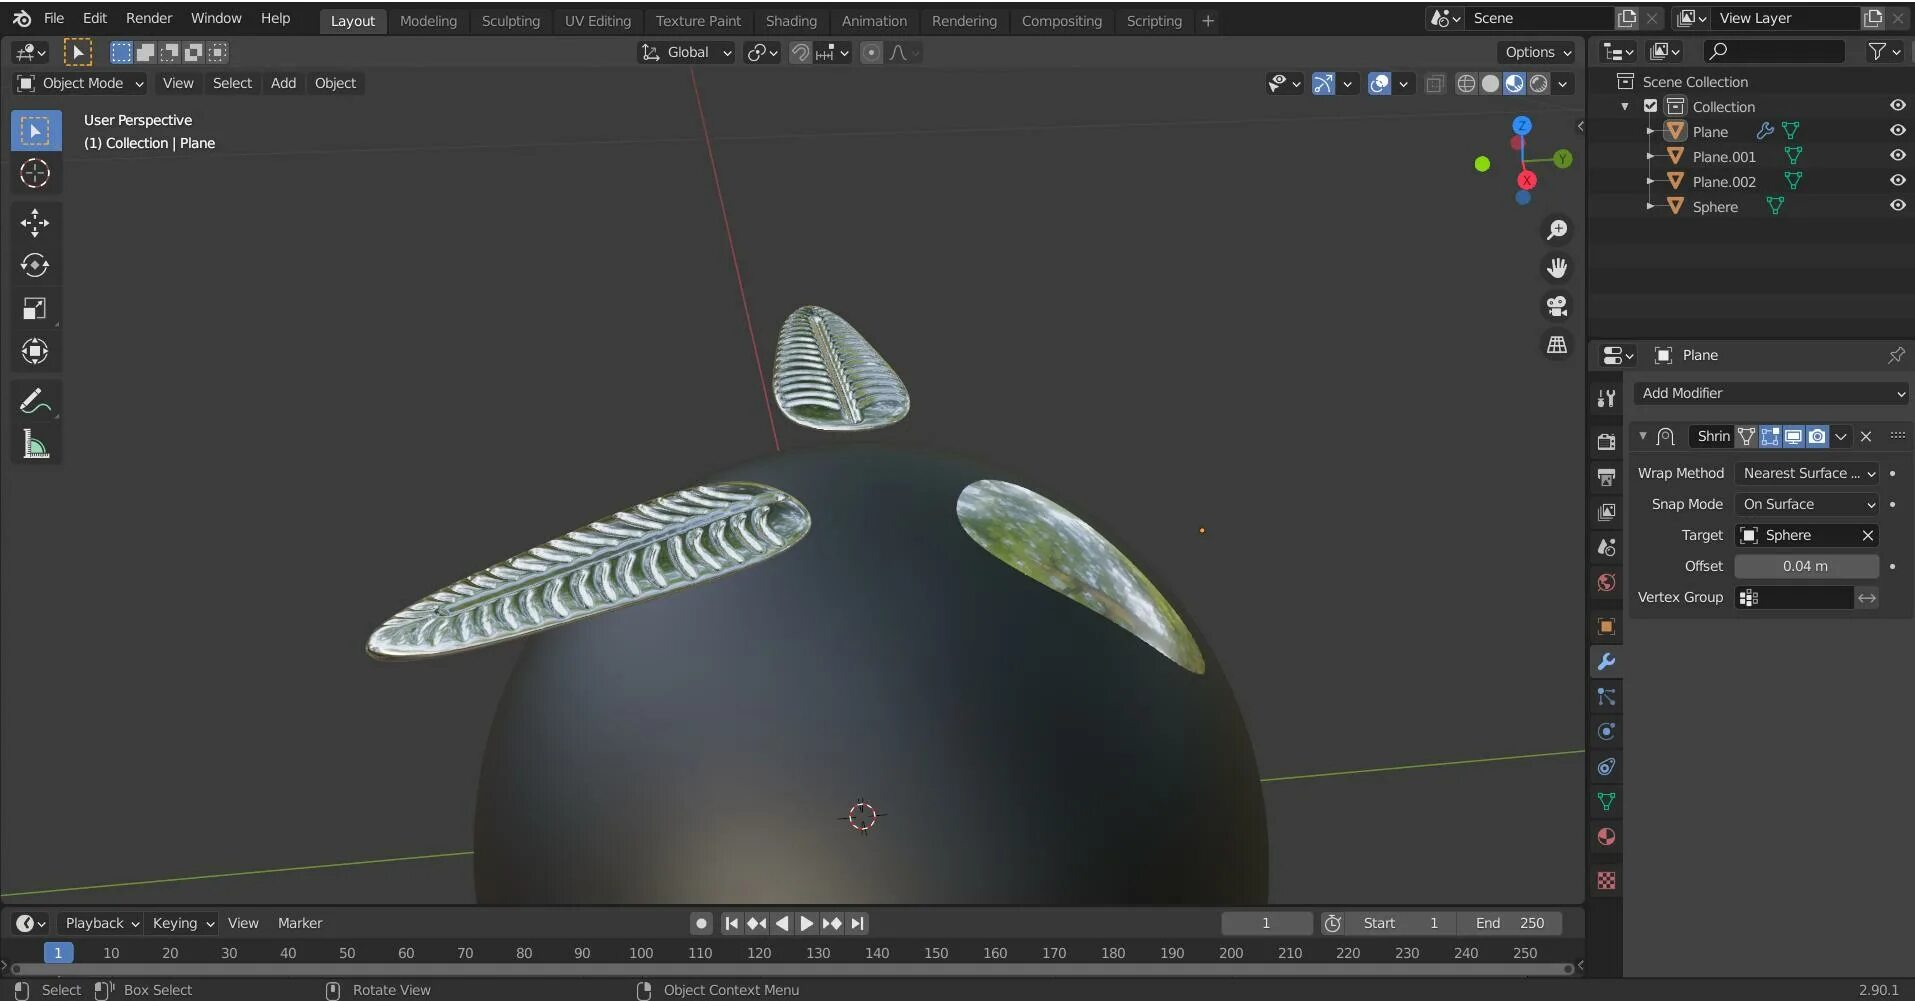Switch perspective/orthographic grid icon

(x=1557, y=345)
